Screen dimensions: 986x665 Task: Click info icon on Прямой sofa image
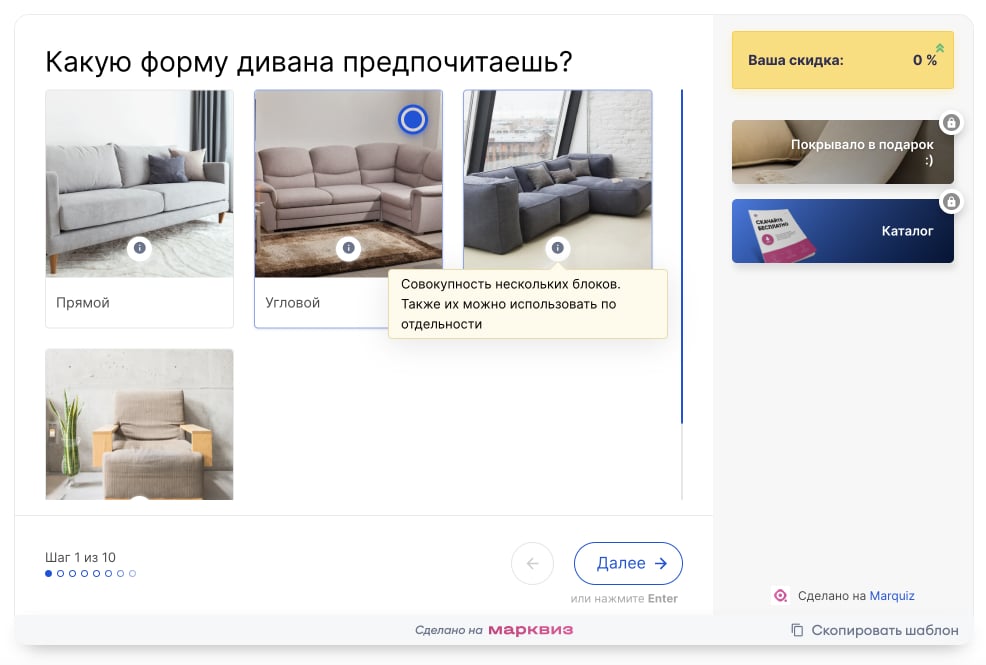pyautogui.click(x=140, y=248)
